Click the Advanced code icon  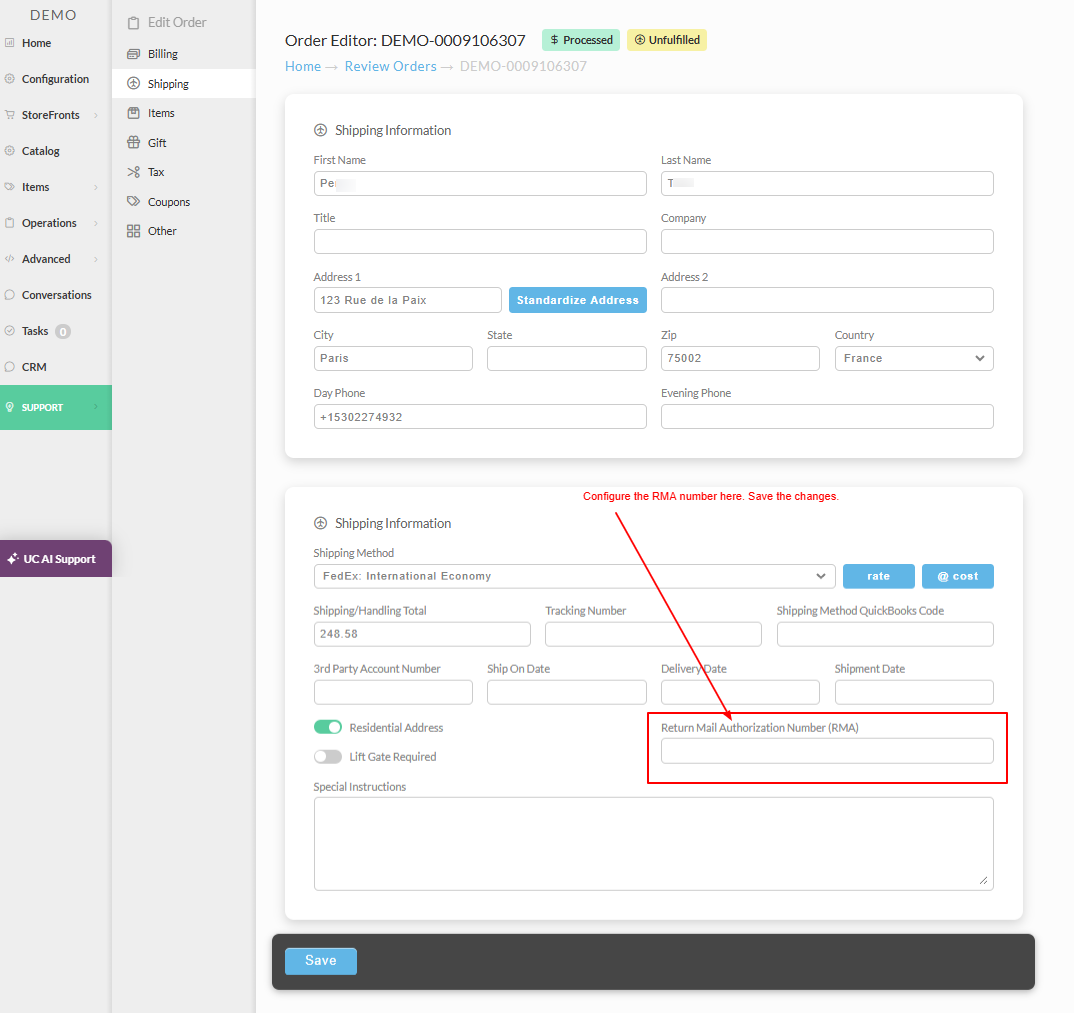click(10, 259)
